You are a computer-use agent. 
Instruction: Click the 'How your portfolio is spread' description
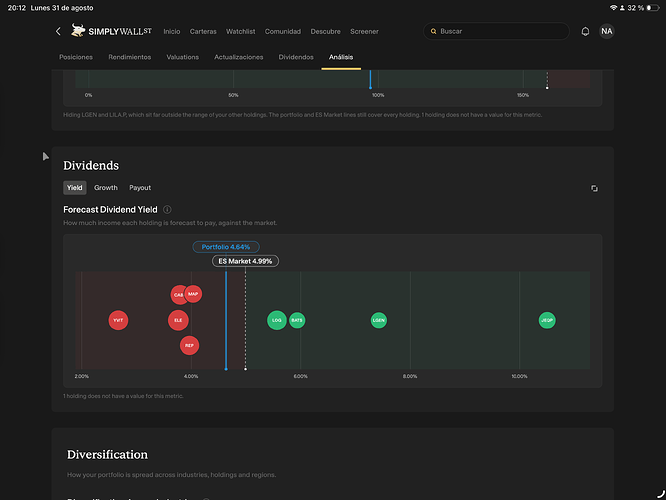172,475
